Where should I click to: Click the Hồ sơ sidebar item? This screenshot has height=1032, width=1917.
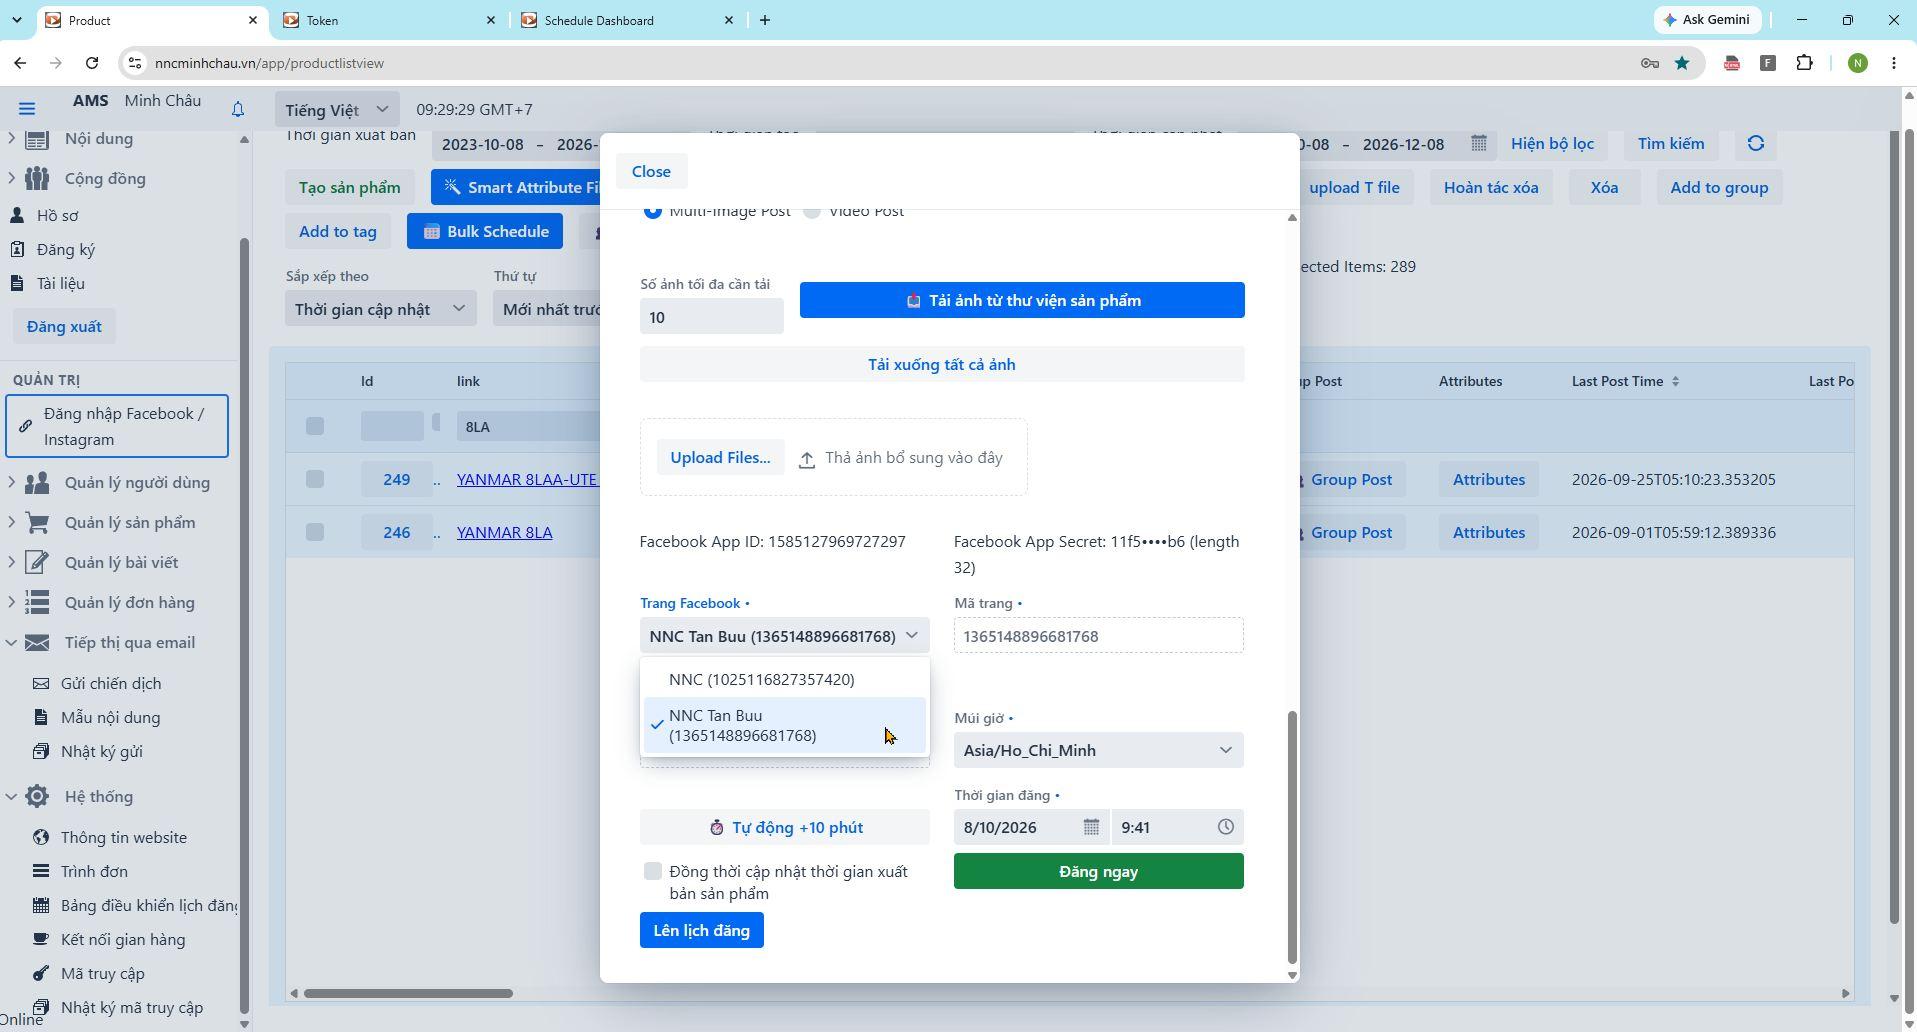[57, 215]
